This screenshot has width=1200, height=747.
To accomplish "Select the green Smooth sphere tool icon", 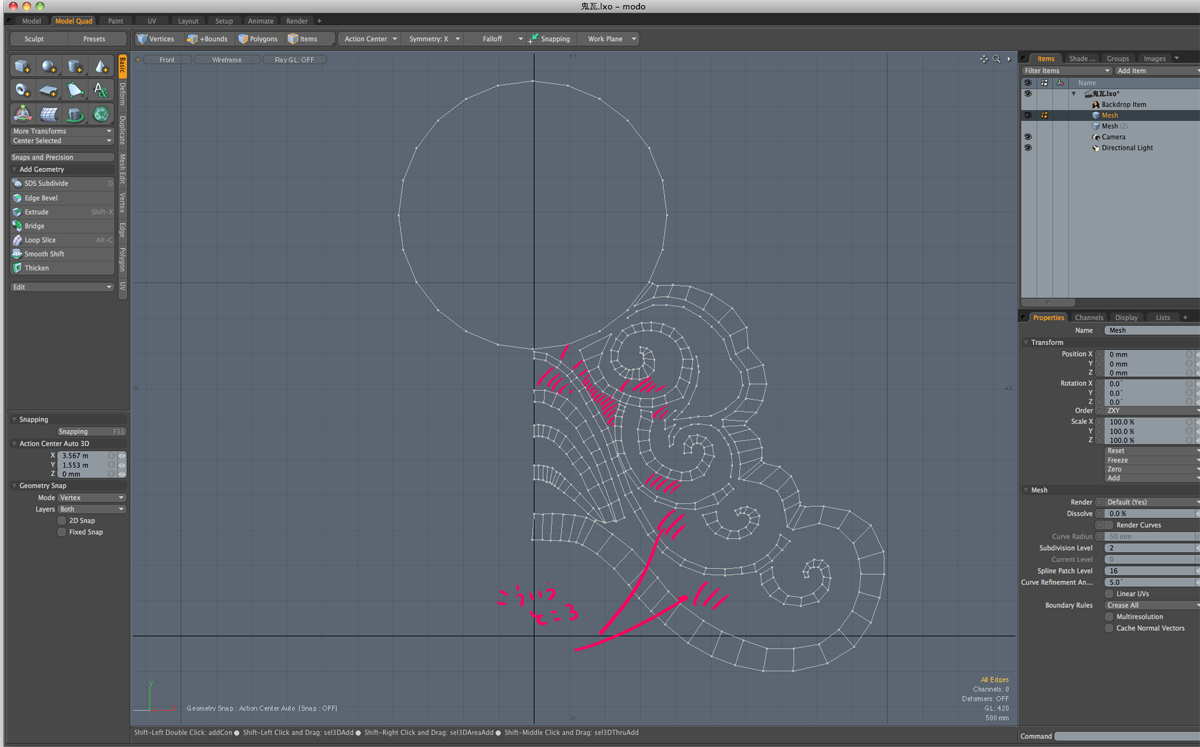I will coord(101,114).
